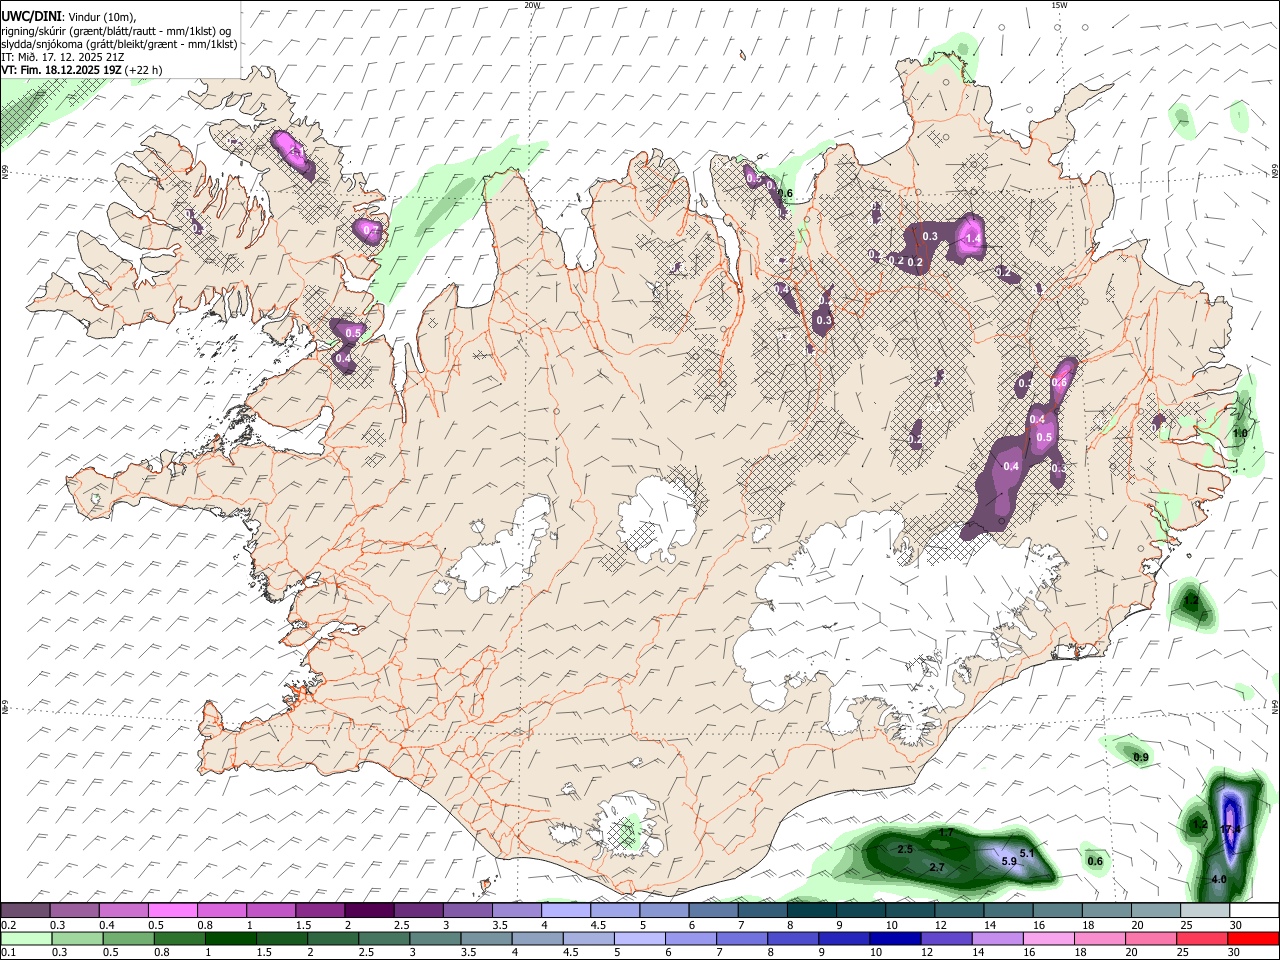Click the 0.2 label in the snow legend
Viewport: 1280px width, 960px height.
click(9, 925)
